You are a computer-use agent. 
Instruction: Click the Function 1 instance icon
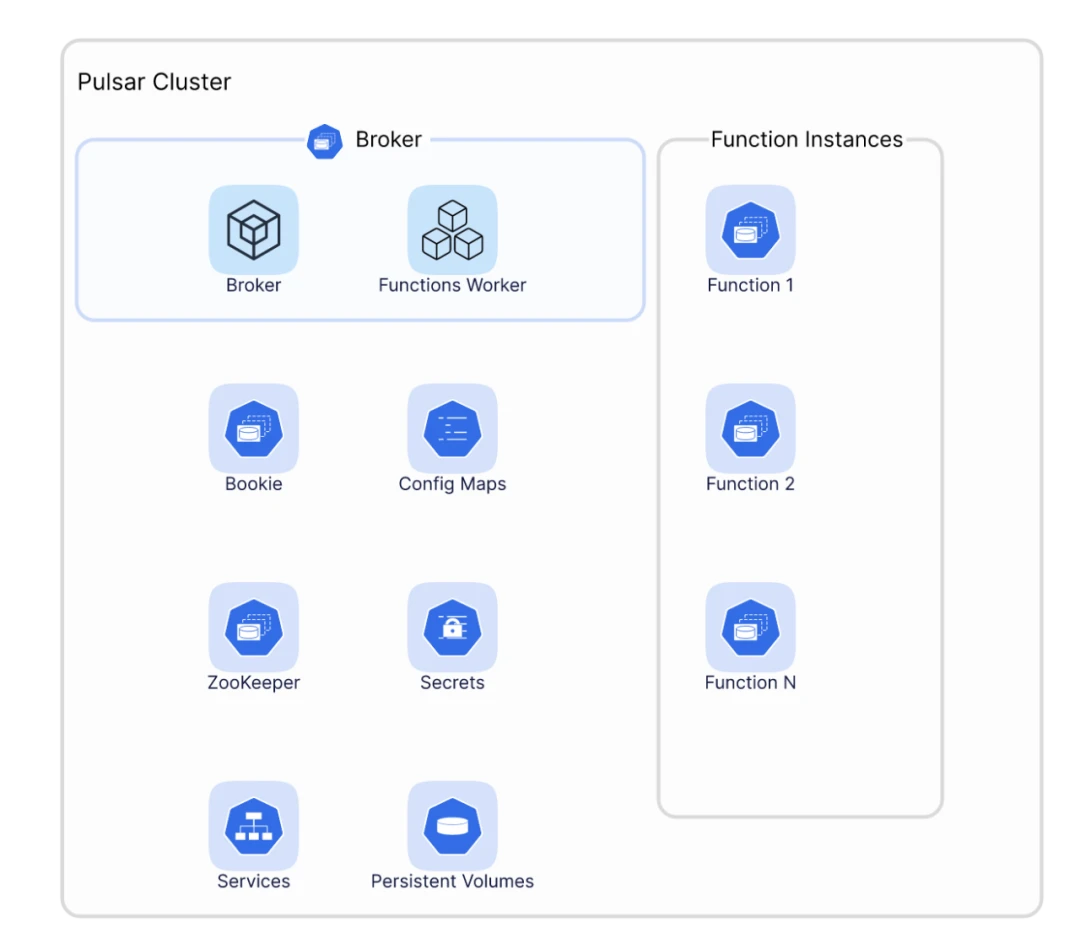pyautogui.click(x=750, y=230)
